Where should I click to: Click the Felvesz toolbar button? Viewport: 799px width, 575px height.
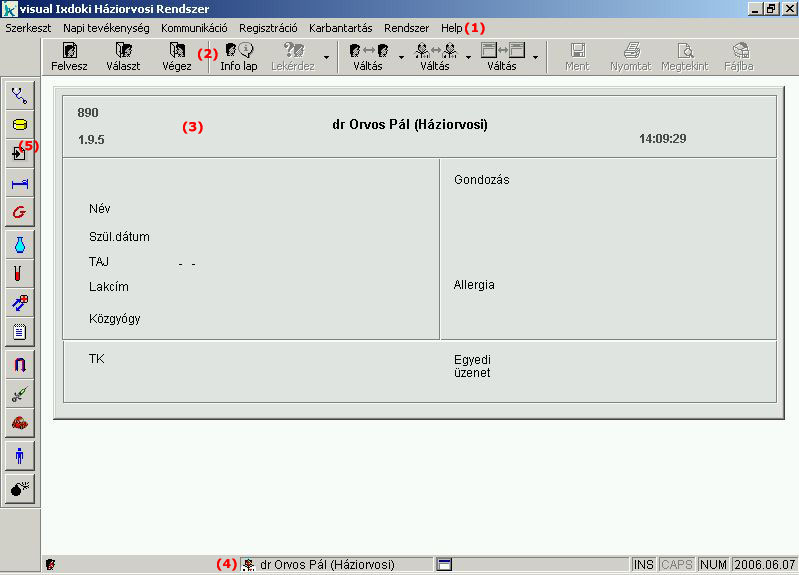click(x=69, y=57)
